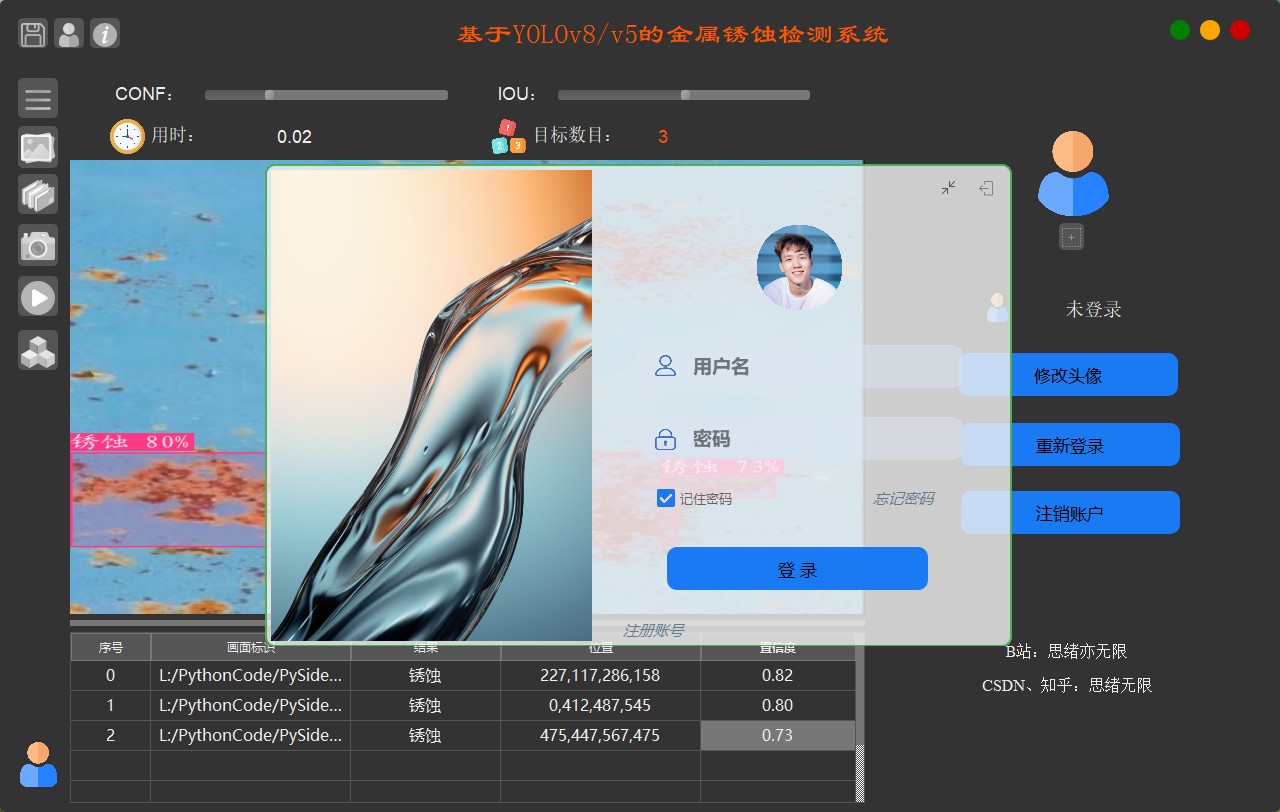The width and height of the screenshot is (1280, 812).
Task: Select position cell 227,117,286,158
Action: point(600,675)
